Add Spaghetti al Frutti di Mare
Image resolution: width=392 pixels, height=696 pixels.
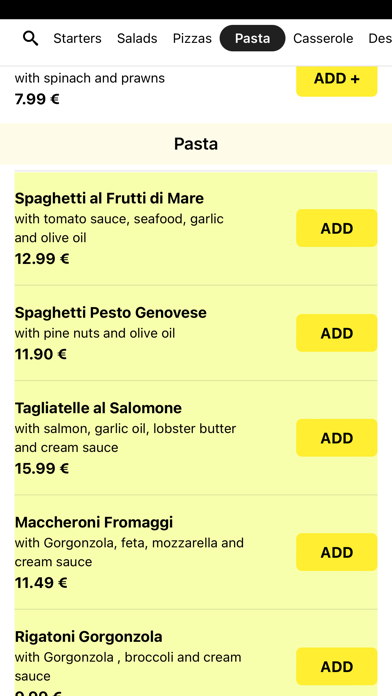(x=337, y=228)
